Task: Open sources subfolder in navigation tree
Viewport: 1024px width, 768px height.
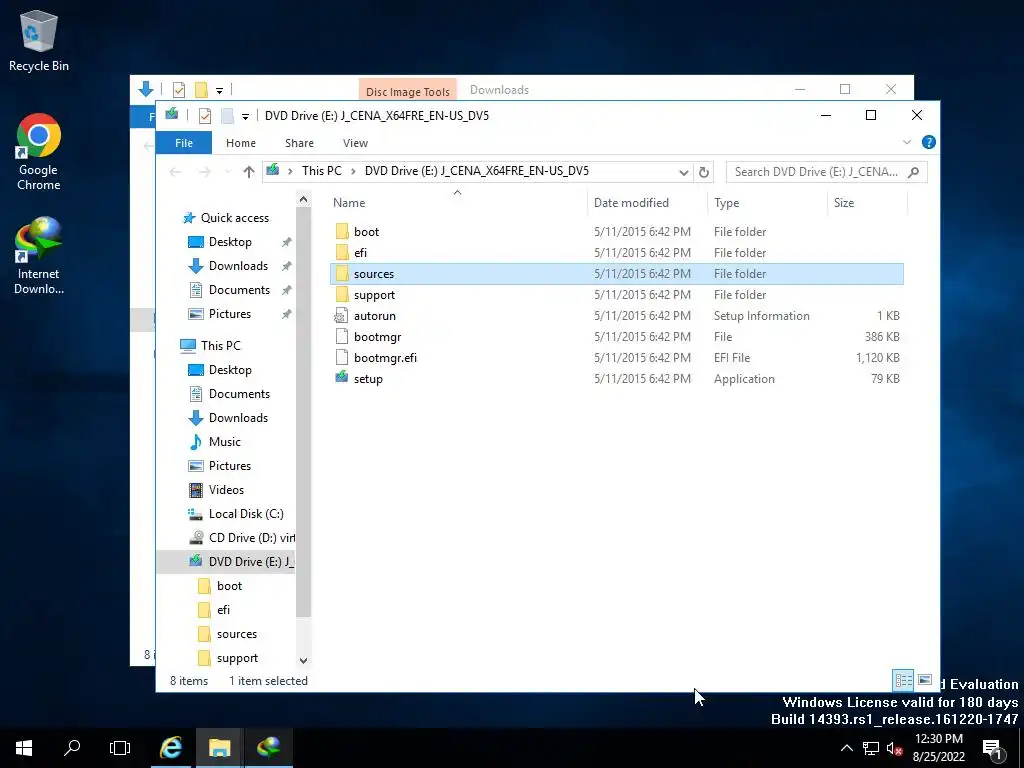Action: click(x=236, y=634)
